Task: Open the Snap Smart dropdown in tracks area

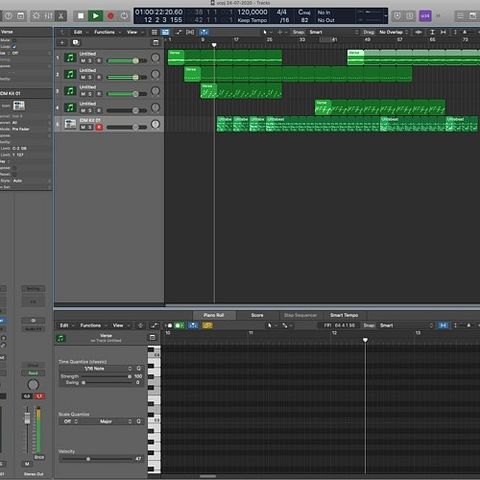Action: [x=333, y=32]
